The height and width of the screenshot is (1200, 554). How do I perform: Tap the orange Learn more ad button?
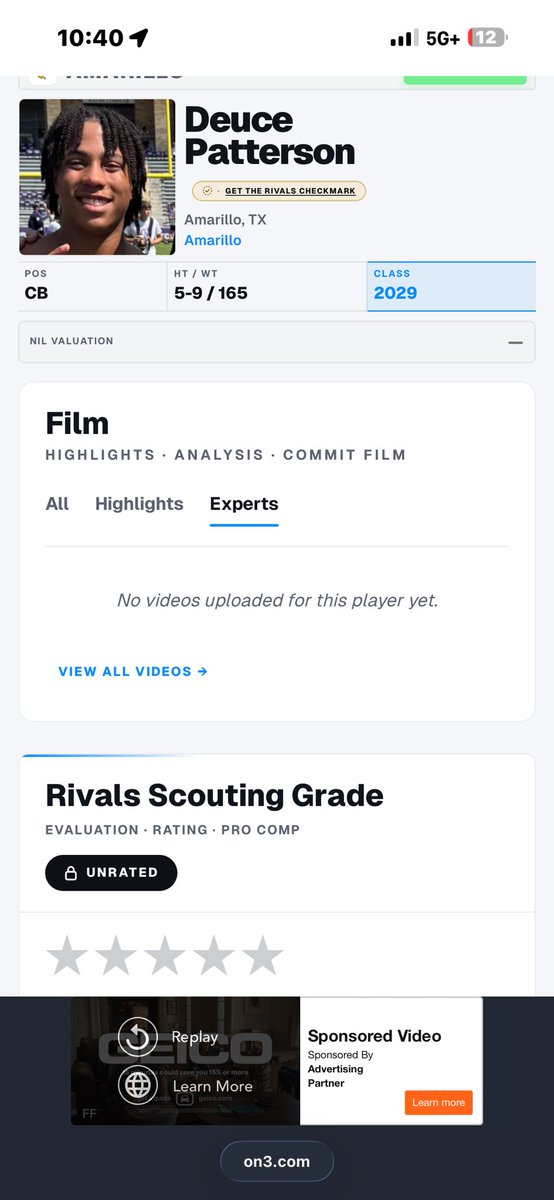click(439, 1102)
